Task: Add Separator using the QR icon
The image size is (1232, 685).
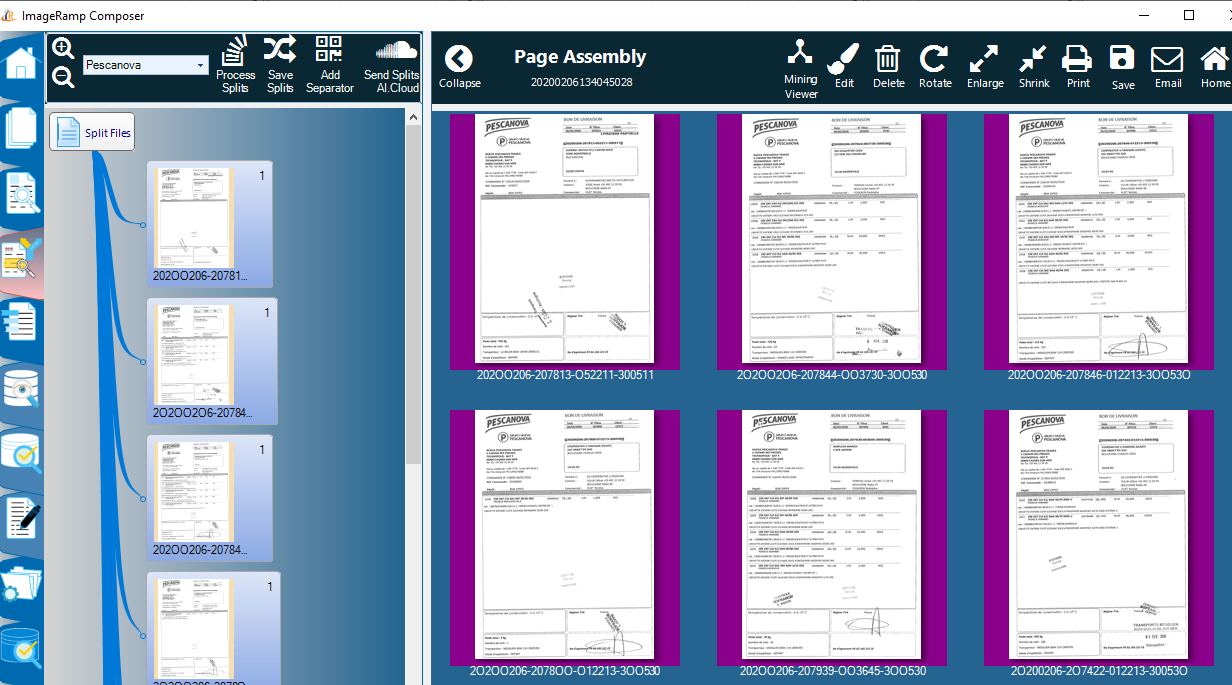Action: pyautogui.click(x=329, y=65)
